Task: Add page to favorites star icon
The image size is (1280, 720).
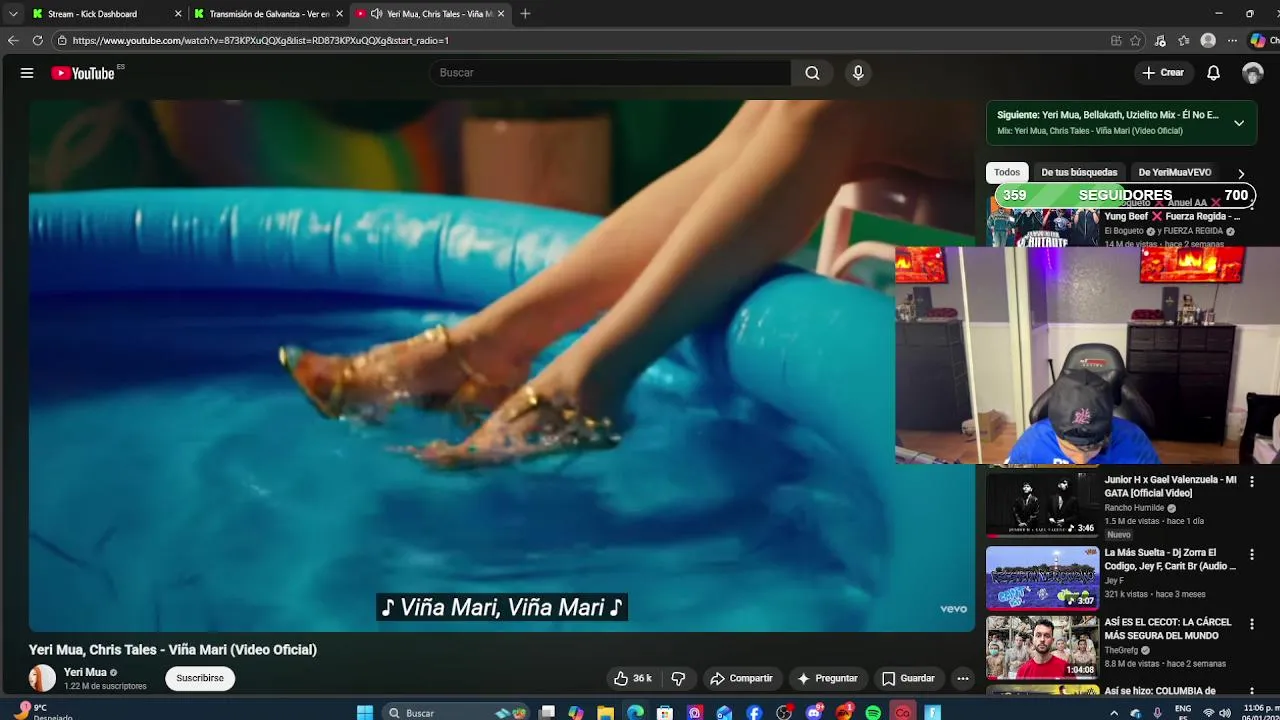Action: point(1136,41)
